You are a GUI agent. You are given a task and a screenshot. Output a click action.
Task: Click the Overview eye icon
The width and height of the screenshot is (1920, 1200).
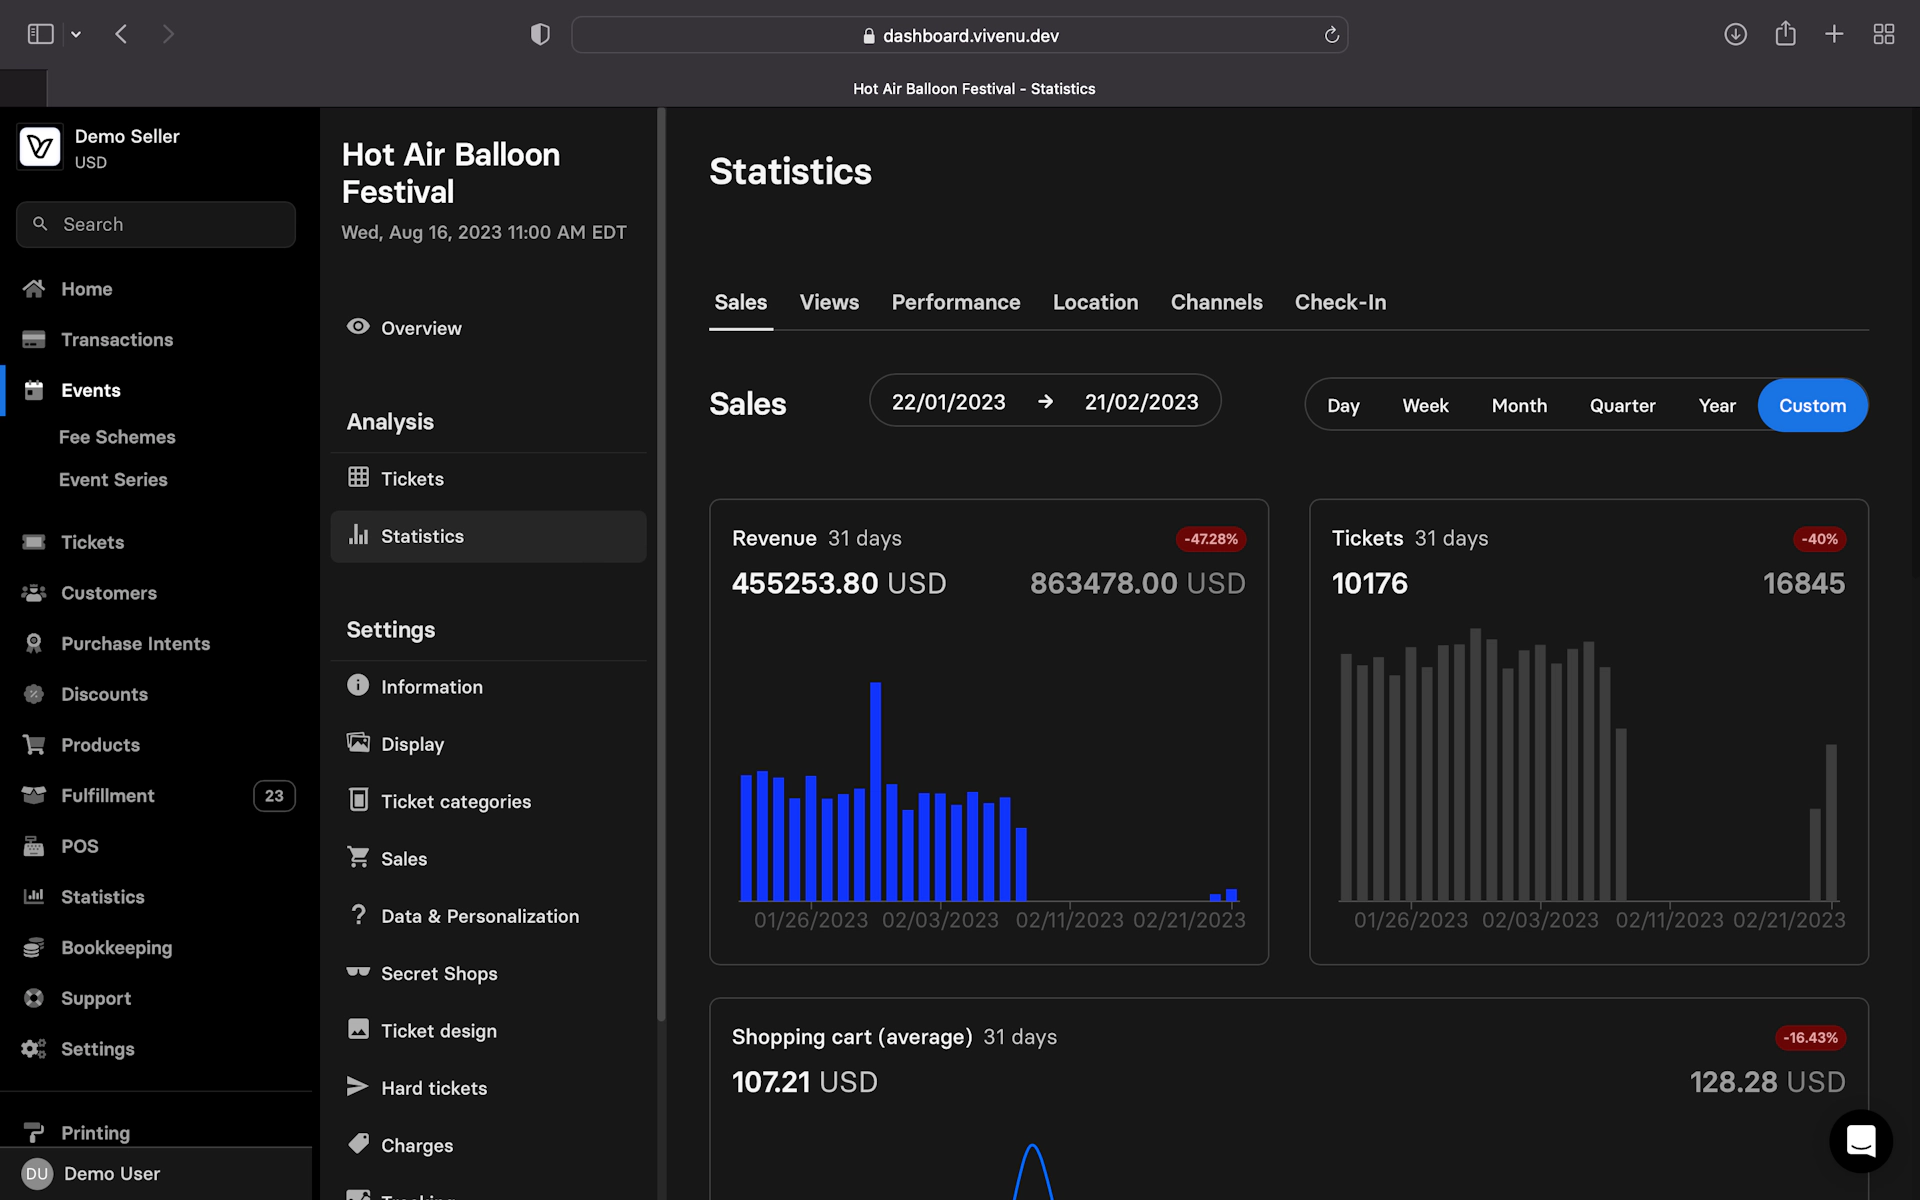[x=358, y=327]
